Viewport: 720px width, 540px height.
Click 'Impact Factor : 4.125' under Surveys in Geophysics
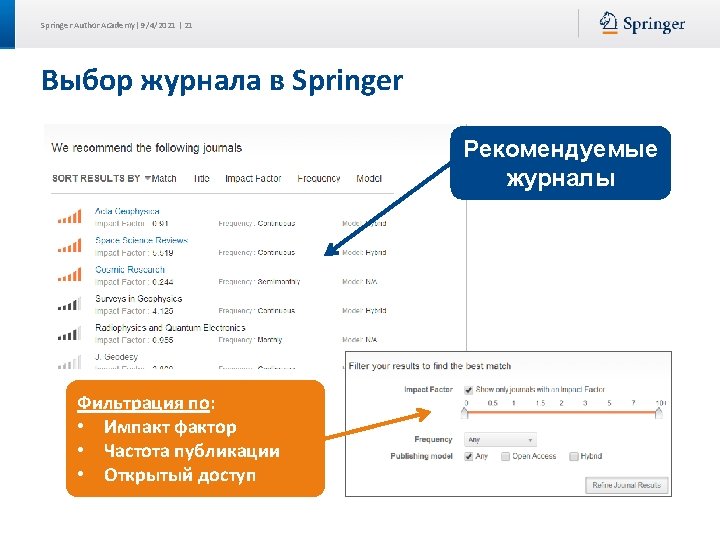(134, 311)
